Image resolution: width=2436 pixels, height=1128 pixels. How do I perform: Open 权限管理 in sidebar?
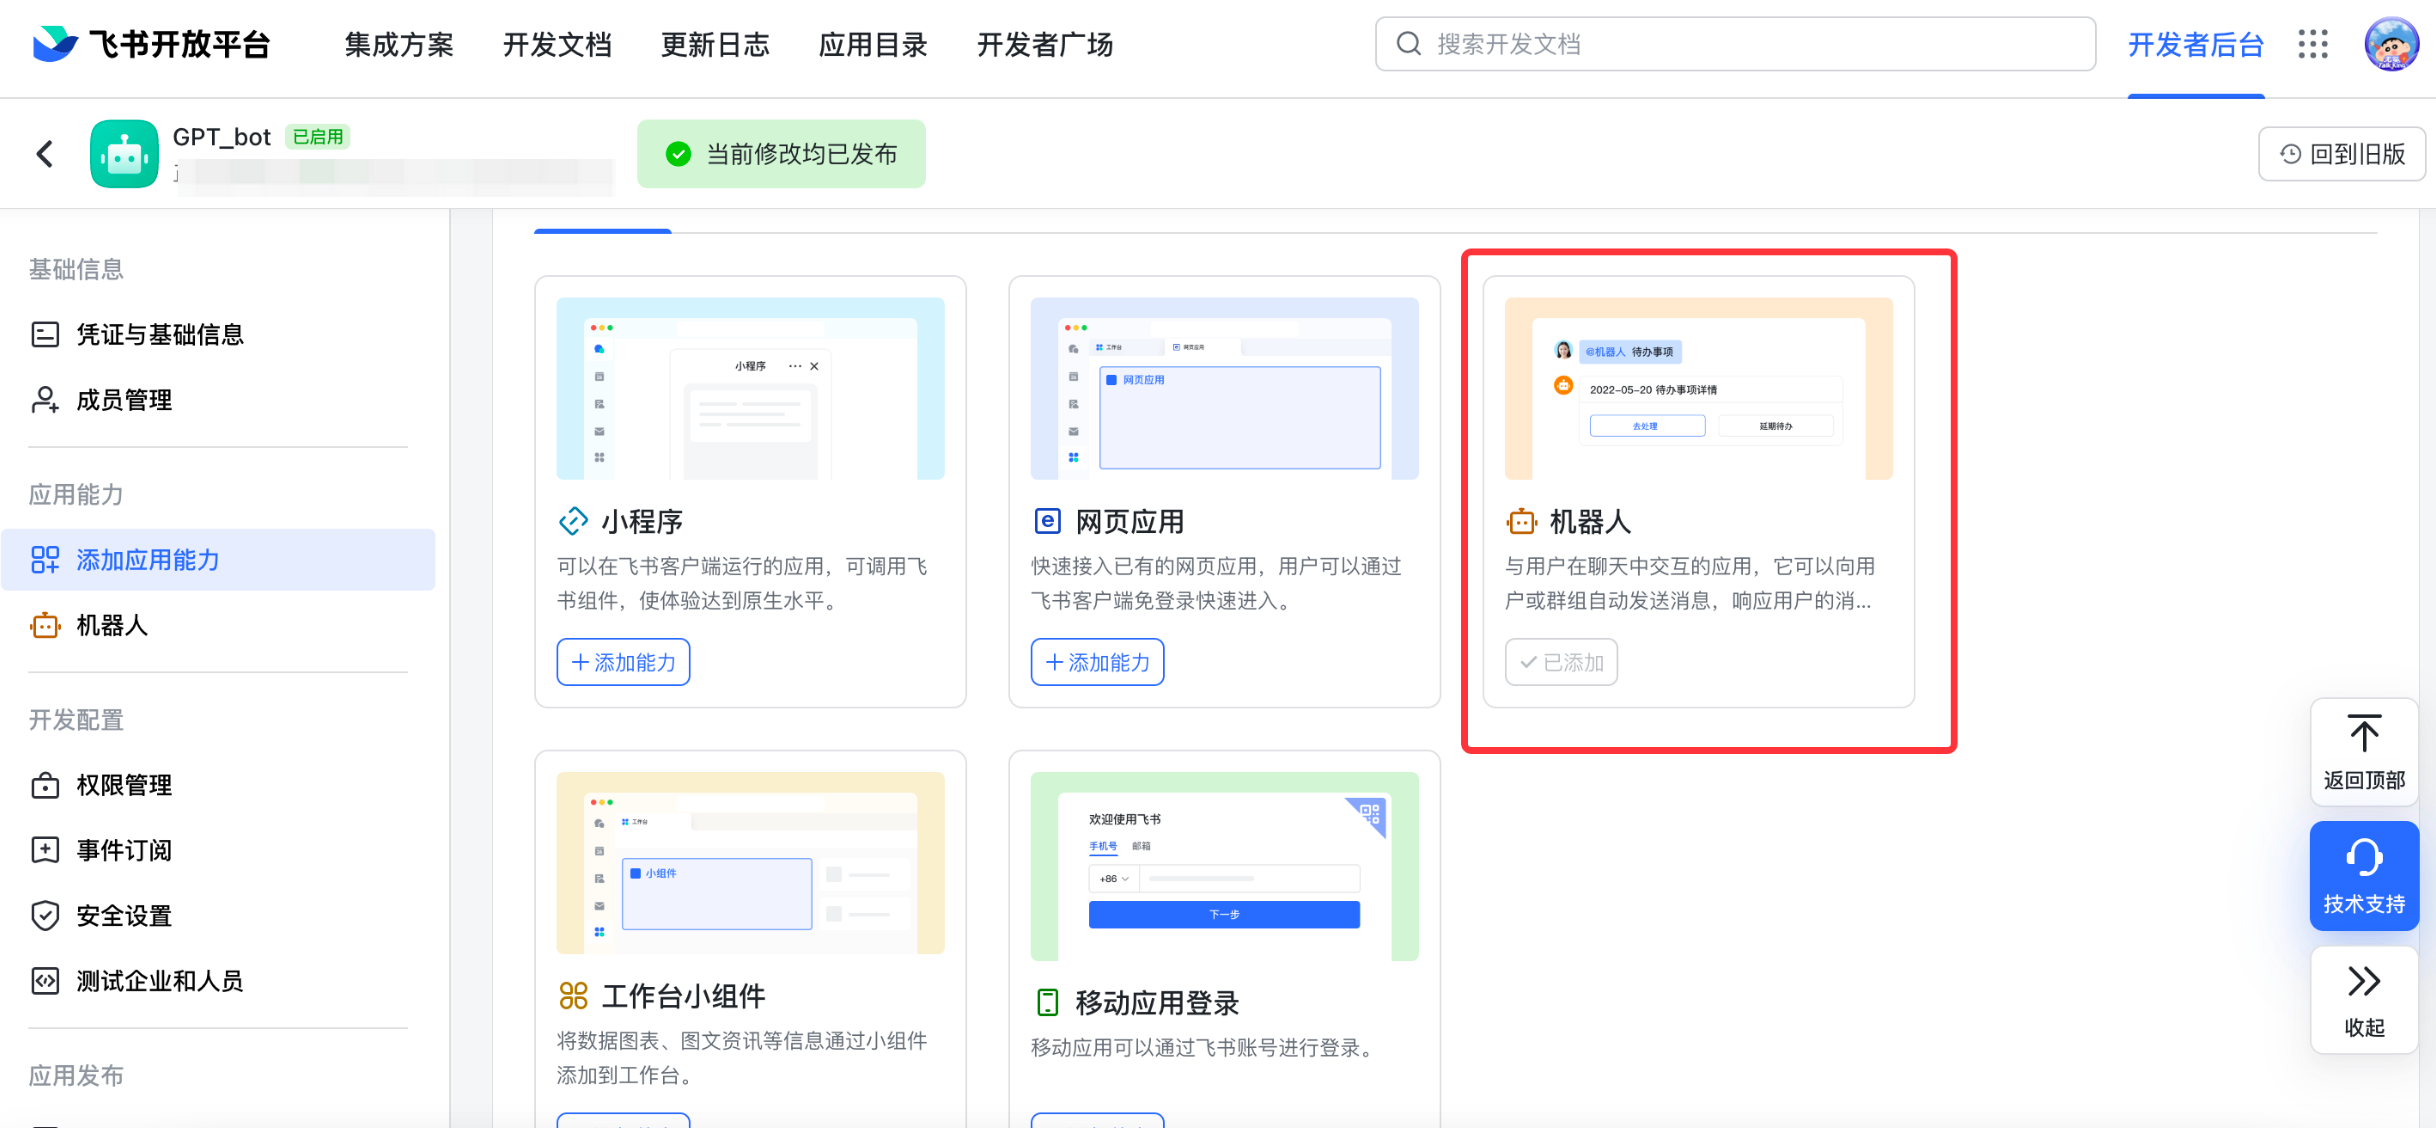[x=124, y=786]
